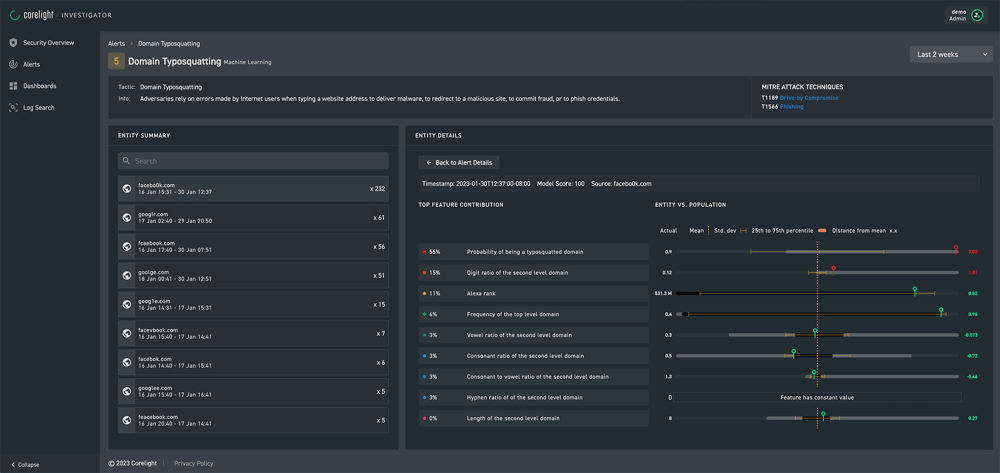This screenshot has height=473, width=1000.
Task: Open T1189 Drive-by Compromise link
Action: pos(809,98)
